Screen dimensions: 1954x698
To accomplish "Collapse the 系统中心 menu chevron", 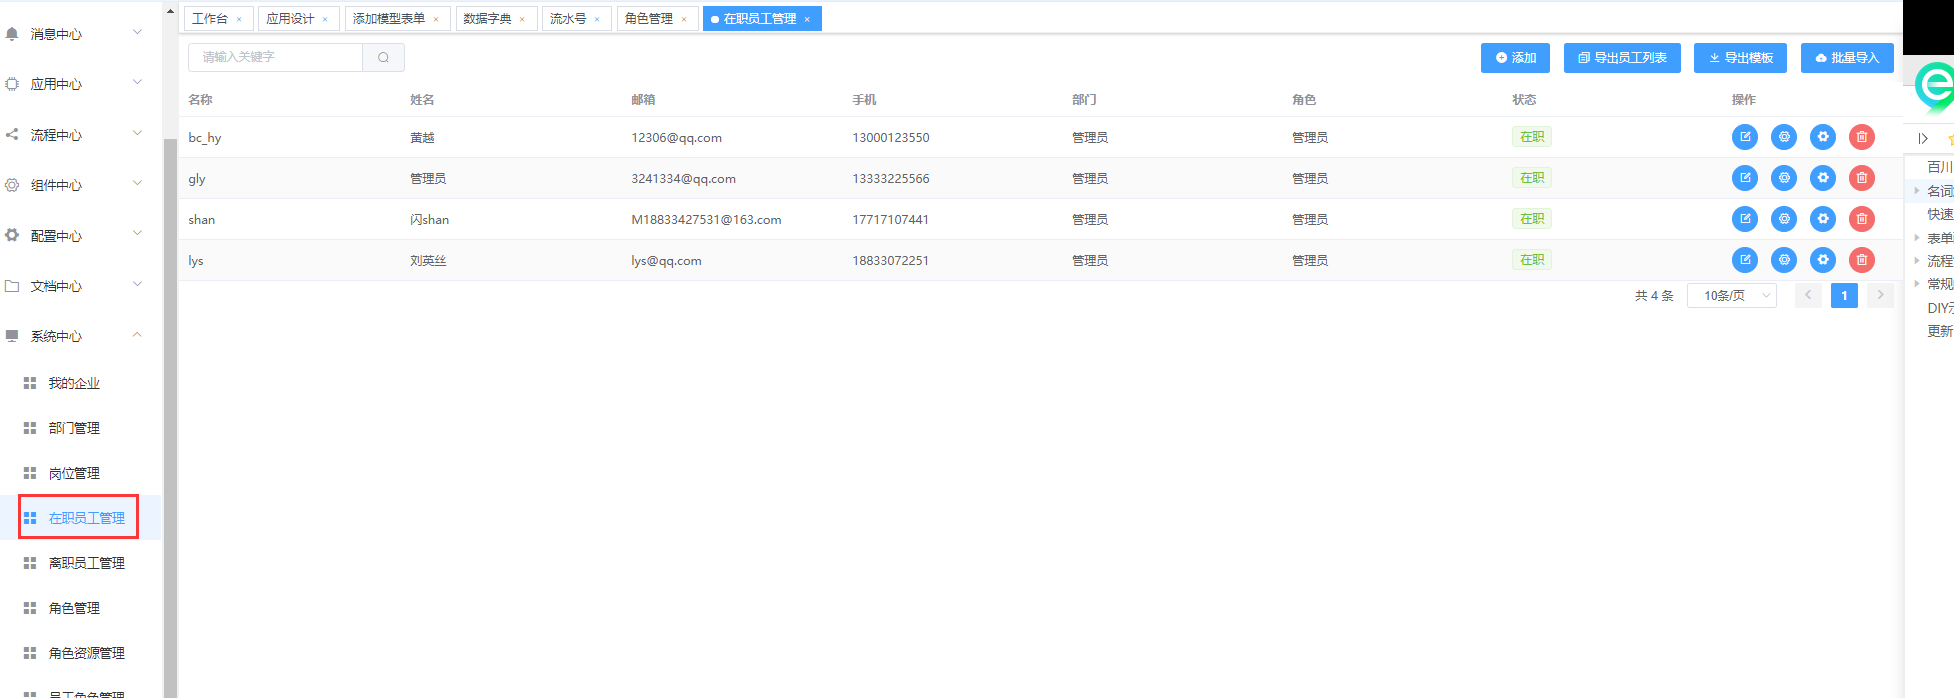I will pos(137,335).
